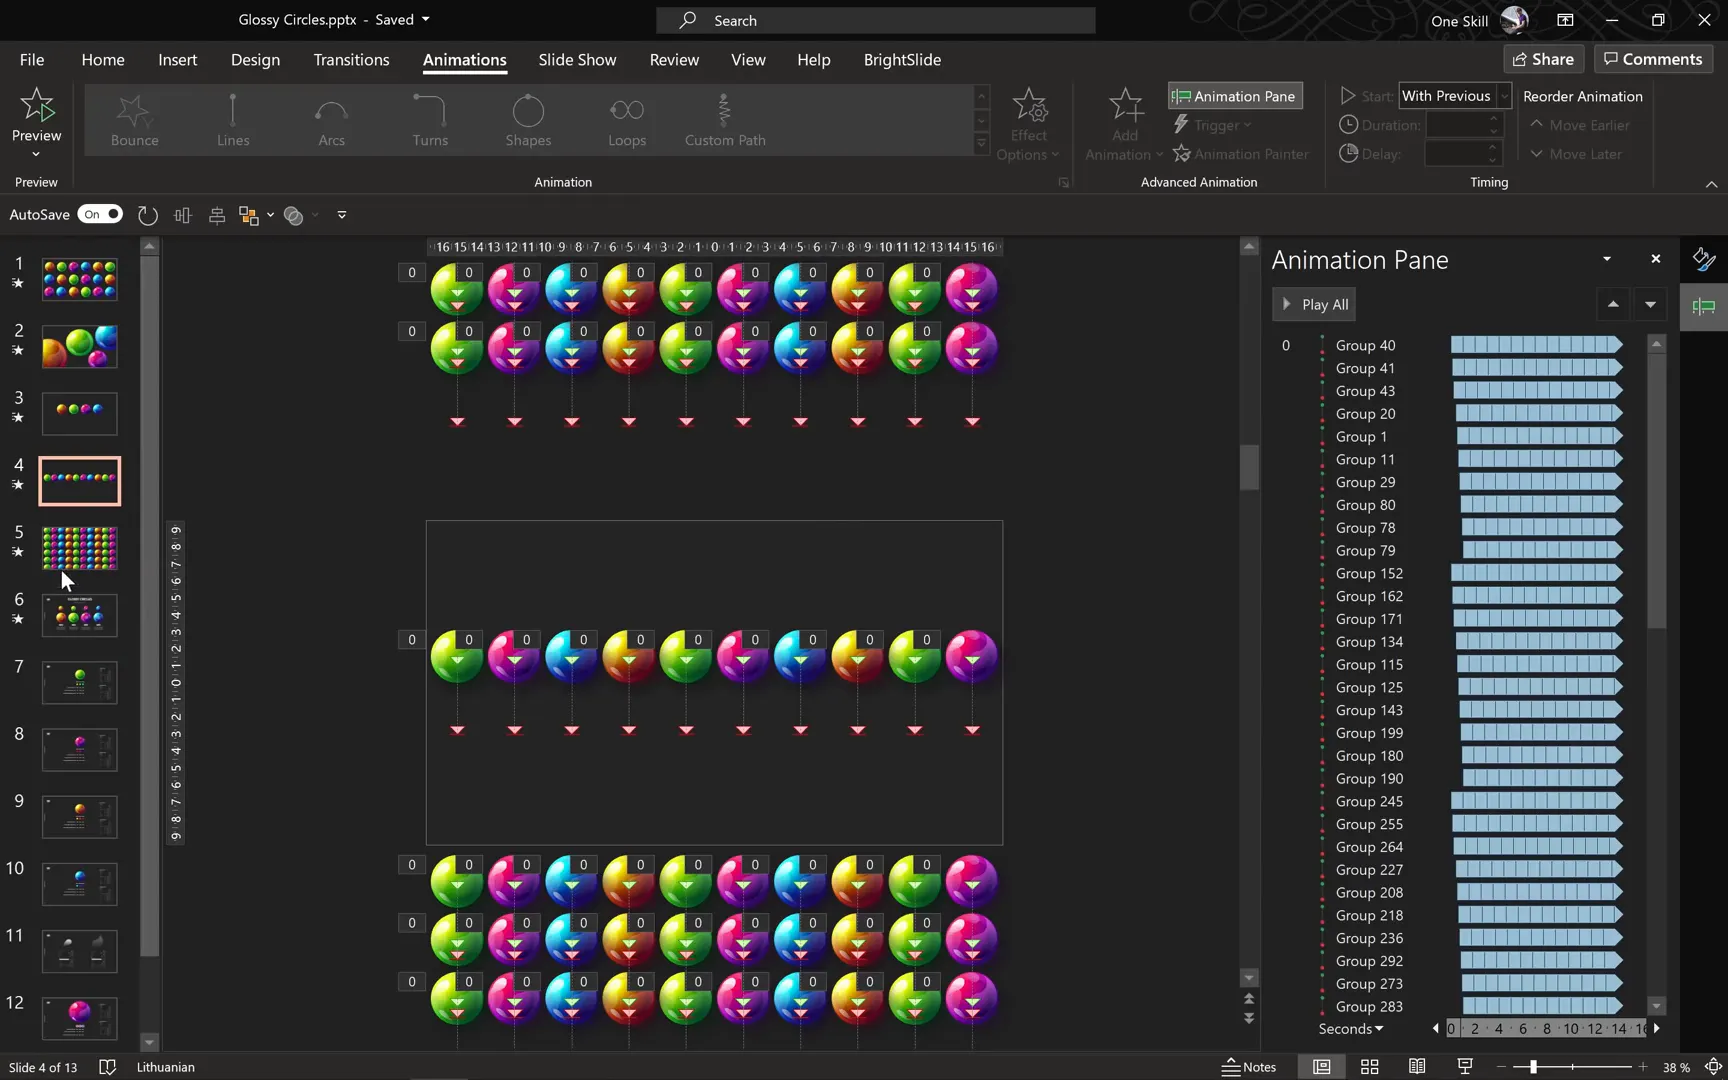Open the Seconds timeline dropdown
1728x1080 pixels.
(x=1350, y=1028)
